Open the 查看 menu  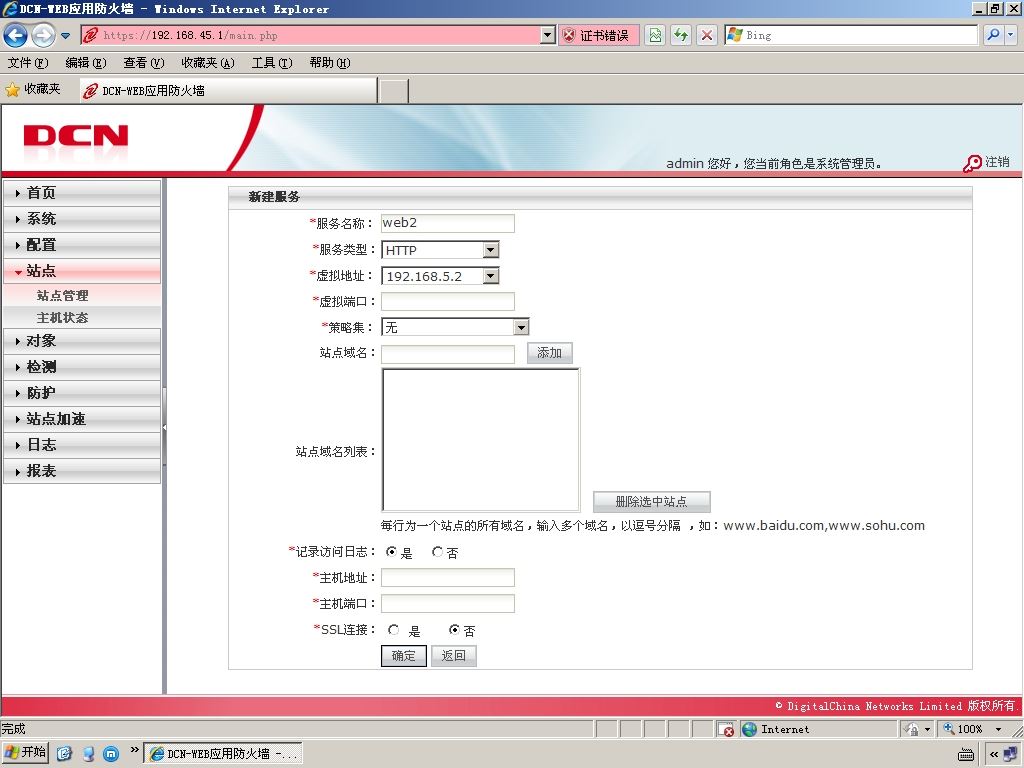click(144, 63)
